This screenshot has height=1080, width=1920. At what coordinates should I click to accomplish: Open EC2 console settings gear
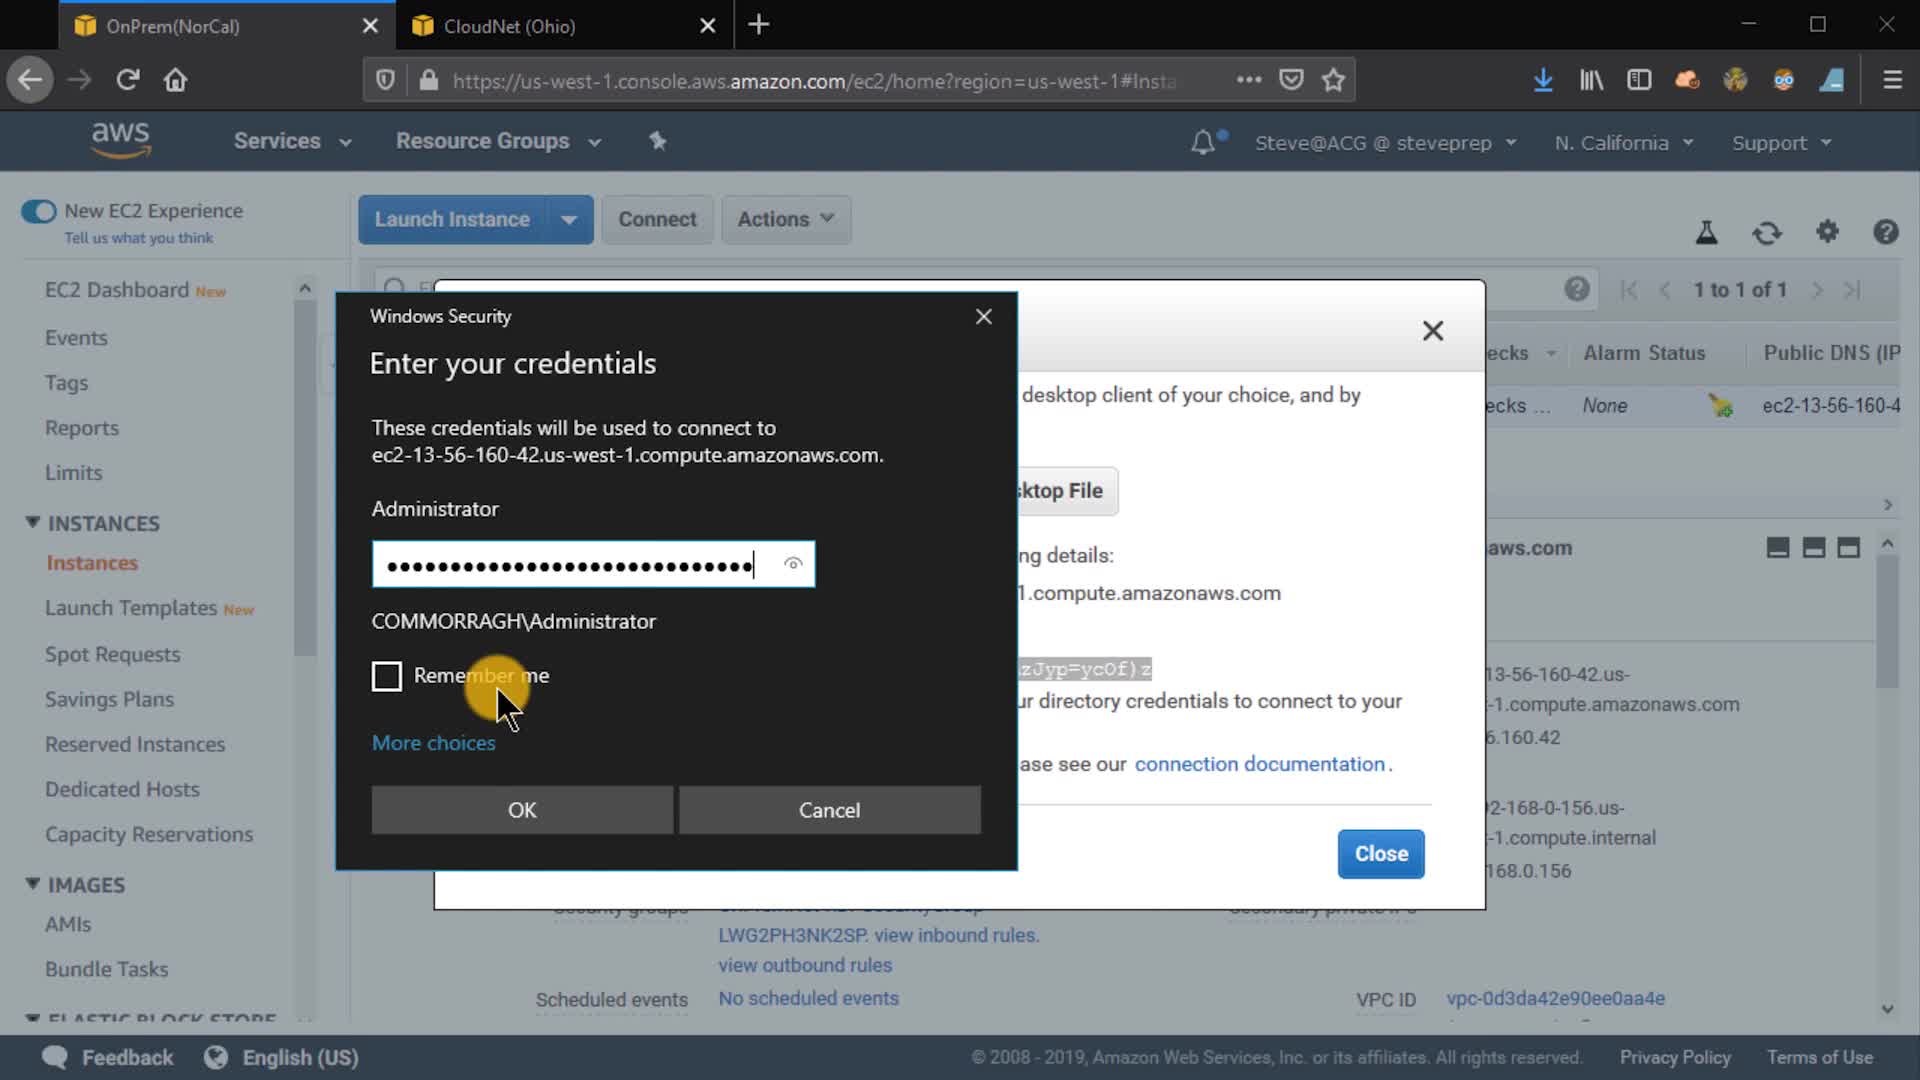click(x=1827, y=232)
